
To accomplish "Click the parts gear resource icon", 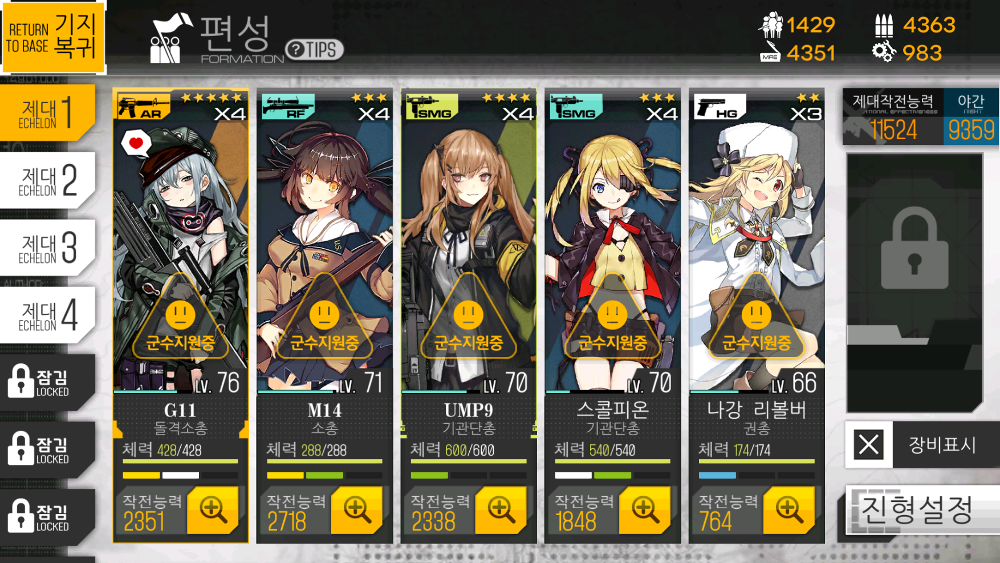I will (883, 52).
